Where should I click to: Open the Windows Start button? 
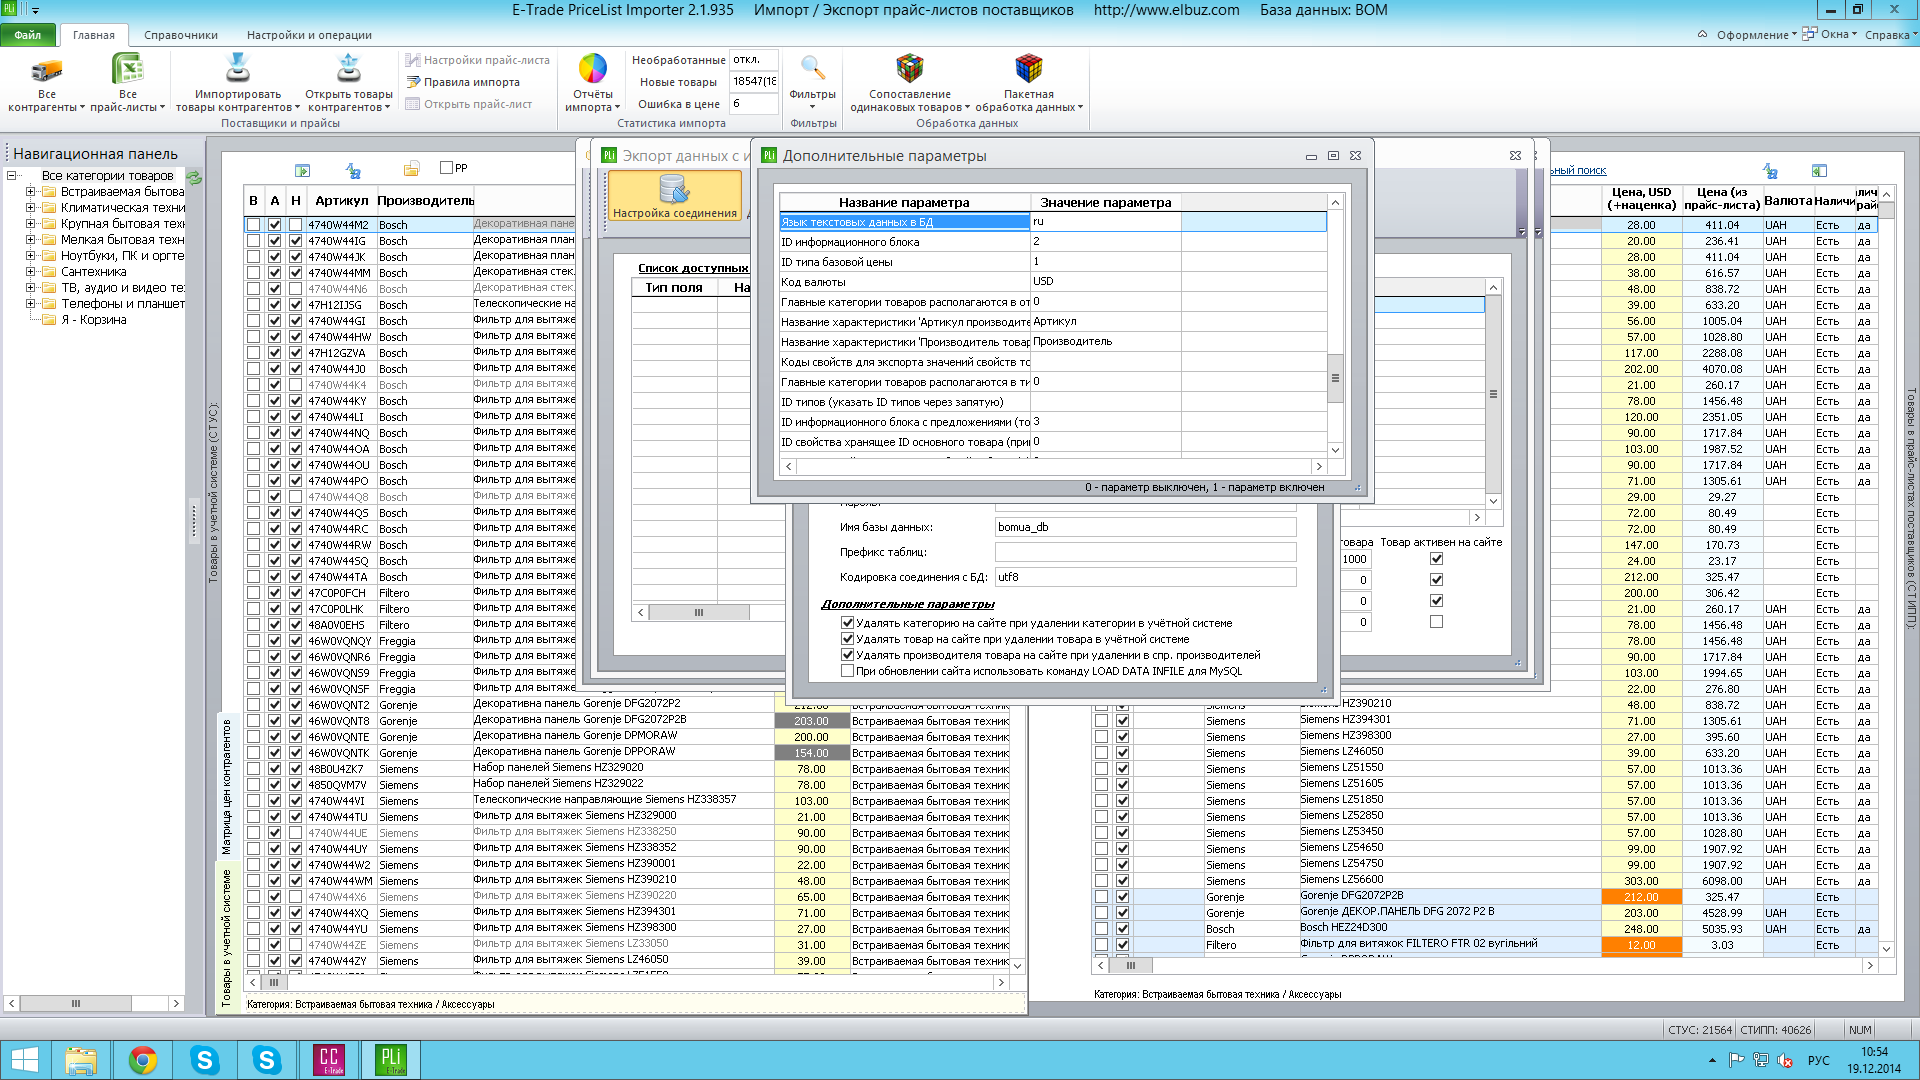coord(24,1060)
